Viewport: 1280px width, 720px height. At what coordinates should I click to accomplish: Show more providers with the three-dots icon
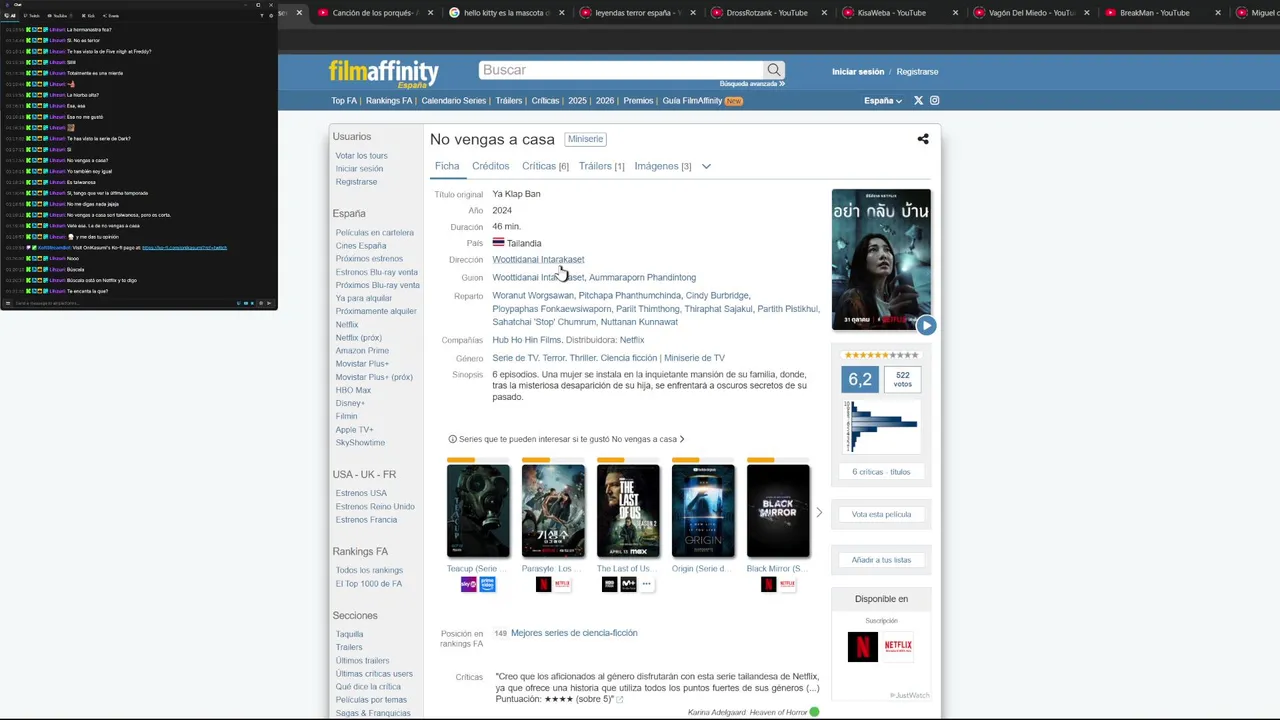pyautogui.click(x=646, y=585)
